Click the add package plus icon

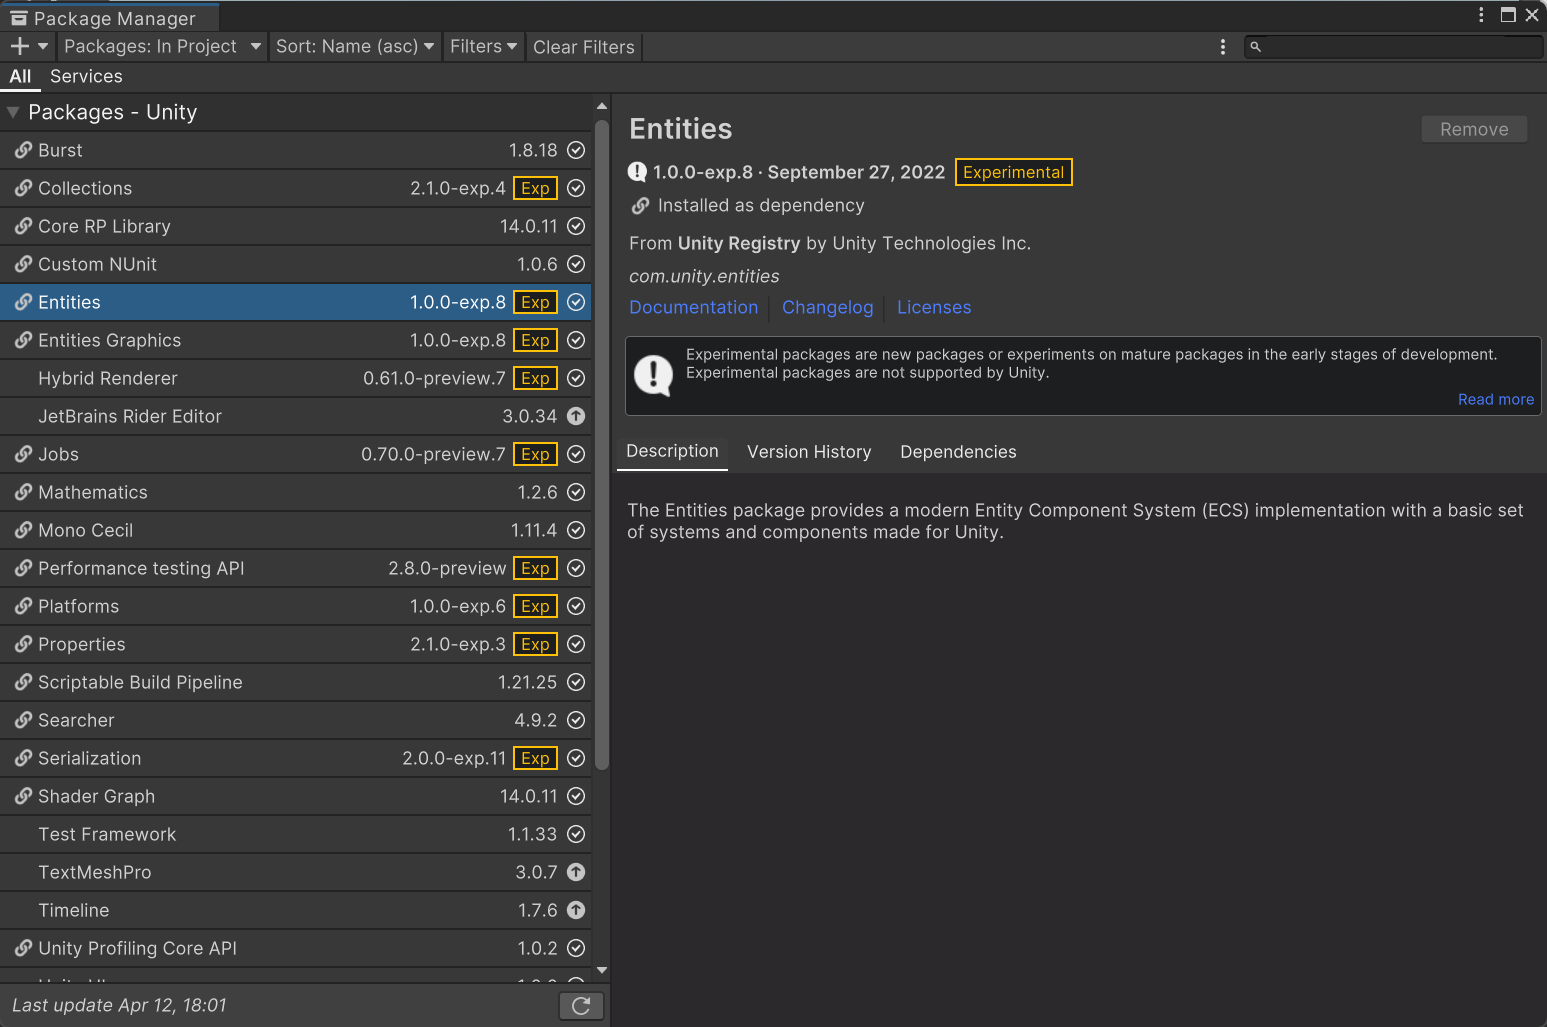click(x=19, y=46)
